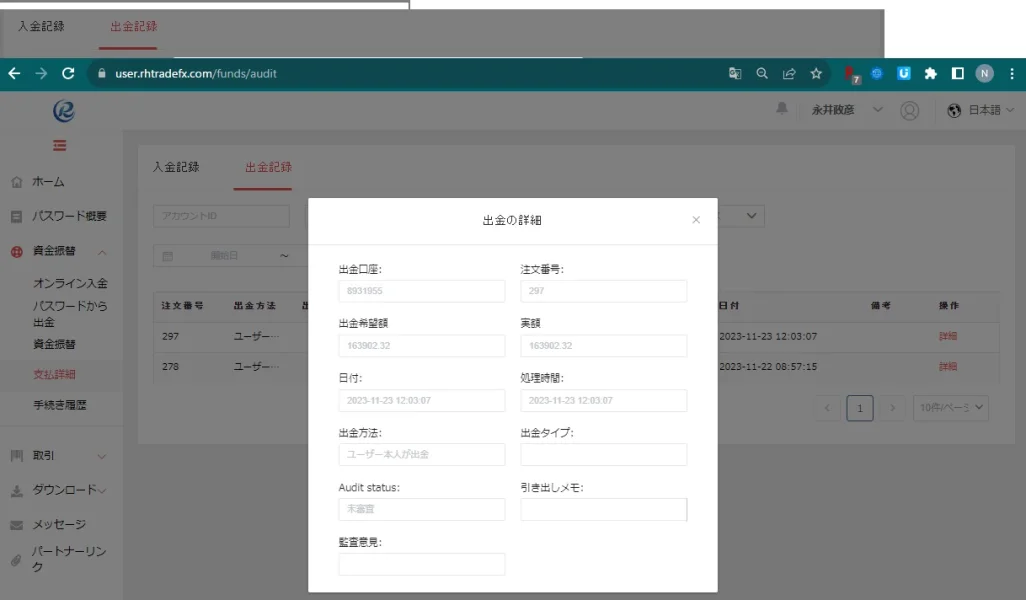This screenshot has height=600, width=1026.
Task: Open the ダウンロード sidebar icon
Action: [x=14, y=490]
